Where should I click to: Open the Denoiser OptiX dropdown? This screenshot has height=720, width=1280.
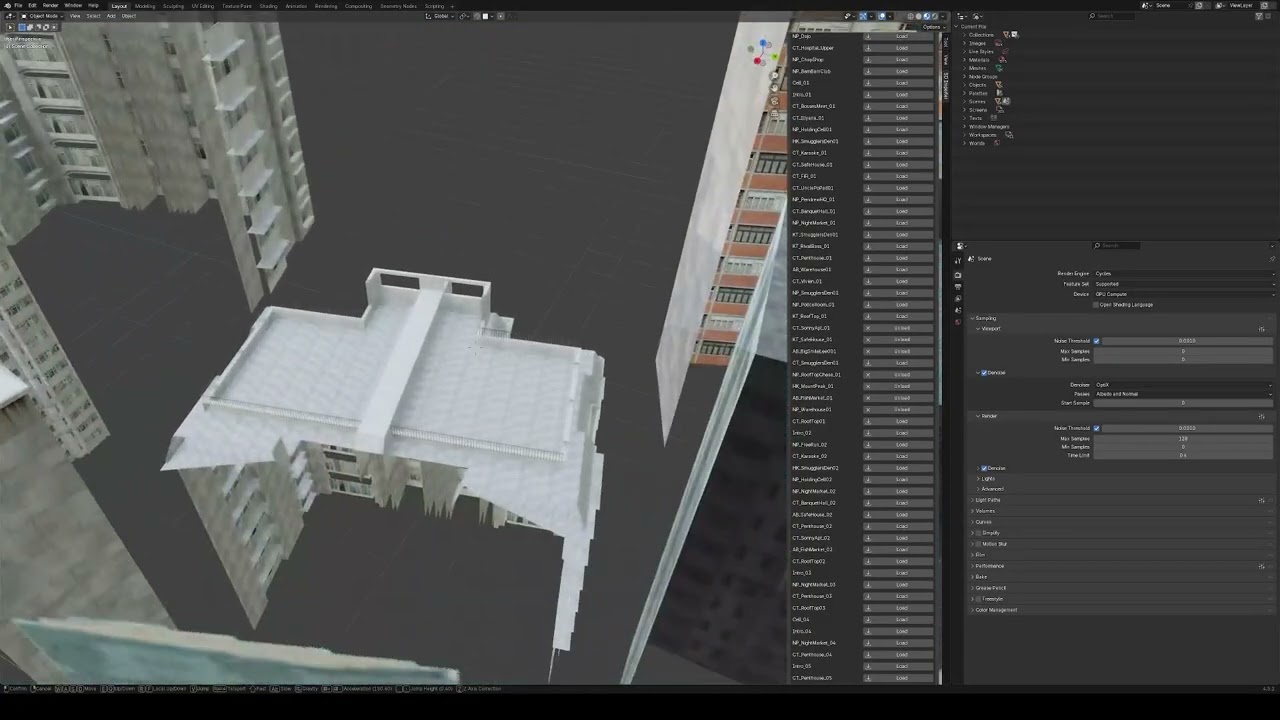[x=1184, y=385]
